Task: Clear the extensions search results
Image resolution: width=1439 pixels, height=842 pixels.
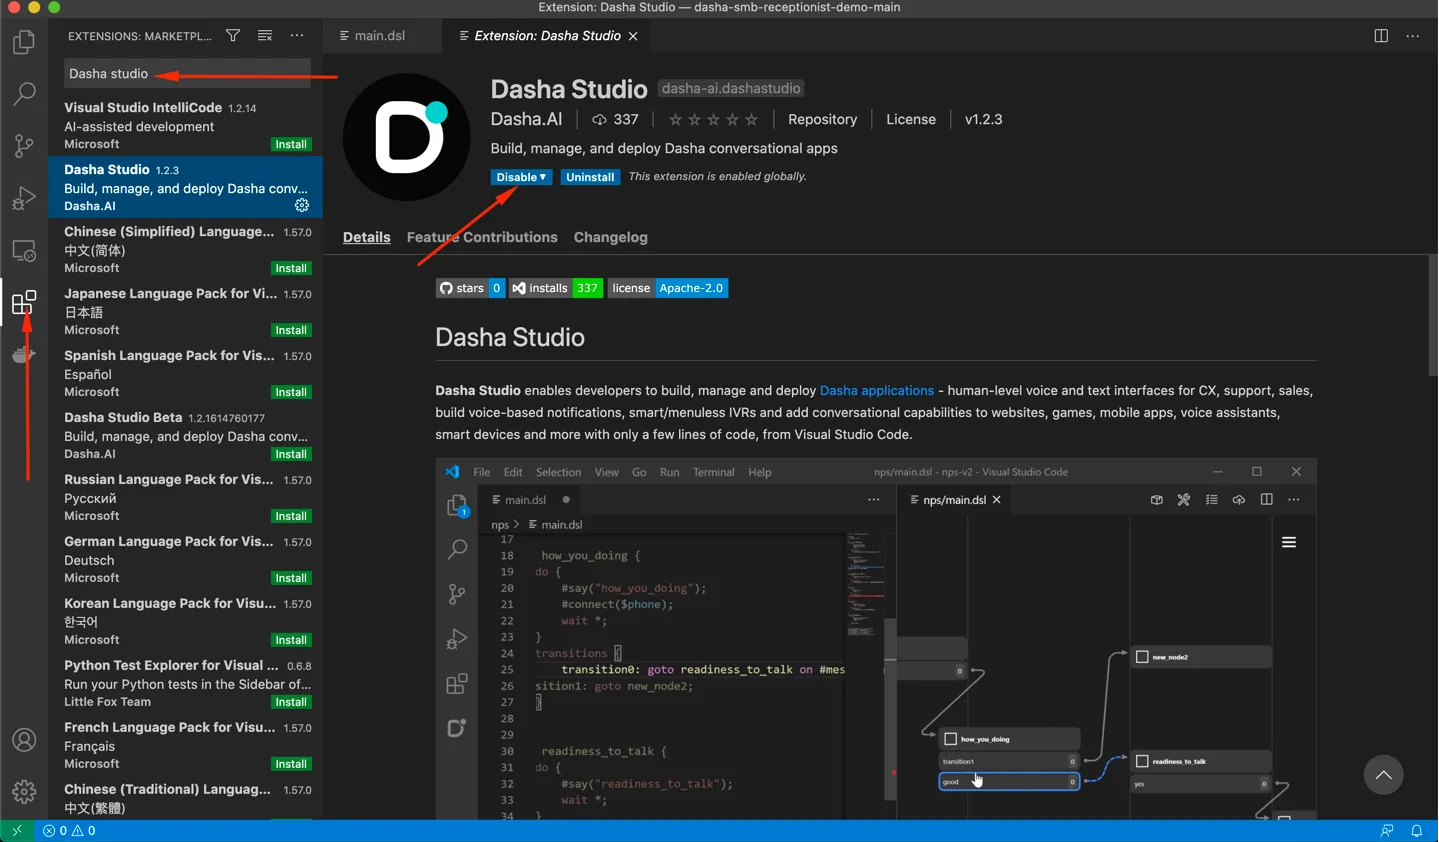Action: tap(265, 36)
